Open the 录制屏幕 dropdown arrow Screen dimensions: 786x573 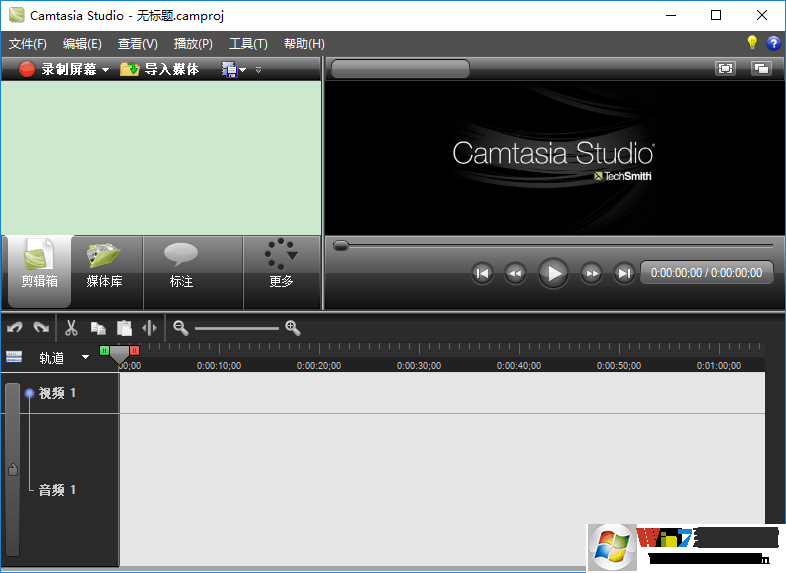pos(105,70)
